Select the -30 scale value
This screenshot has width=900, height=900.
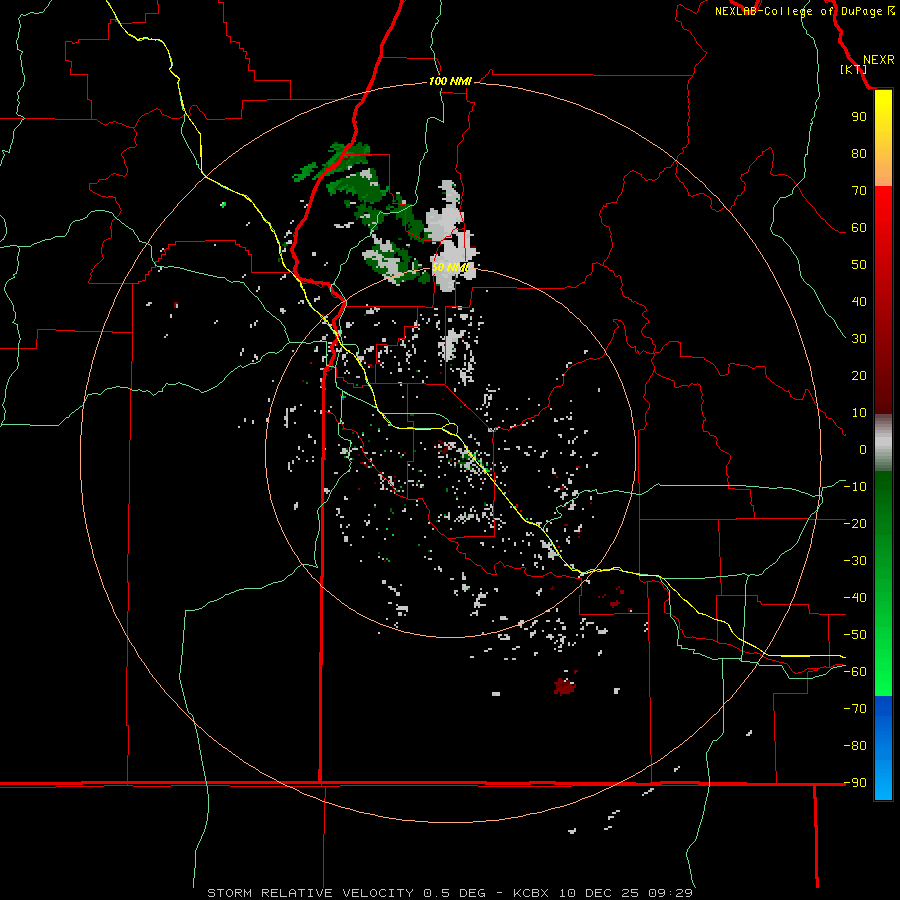click(855, 561)
